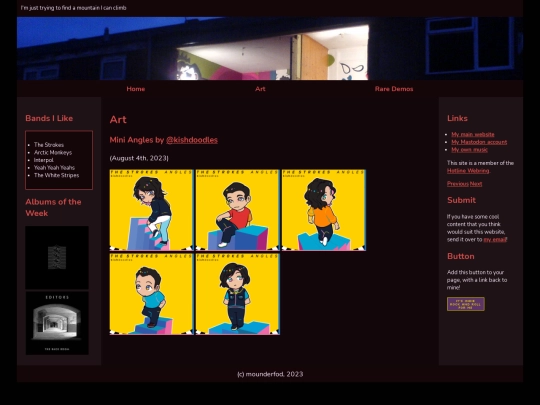Open My main website link
Viewport: 540px width, 405px height.
(472, 134)
